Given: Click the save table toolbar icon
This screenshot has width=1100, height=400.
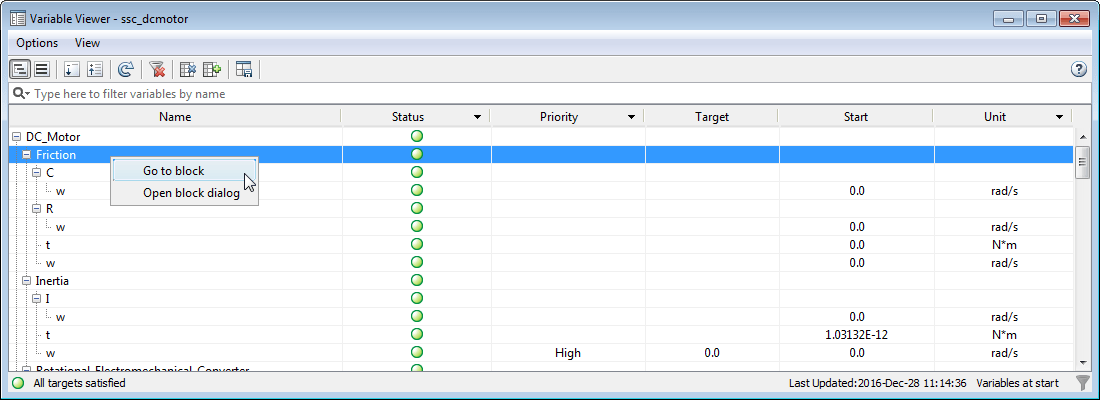Looking at the screenshot, I should [x=243, y=69].
